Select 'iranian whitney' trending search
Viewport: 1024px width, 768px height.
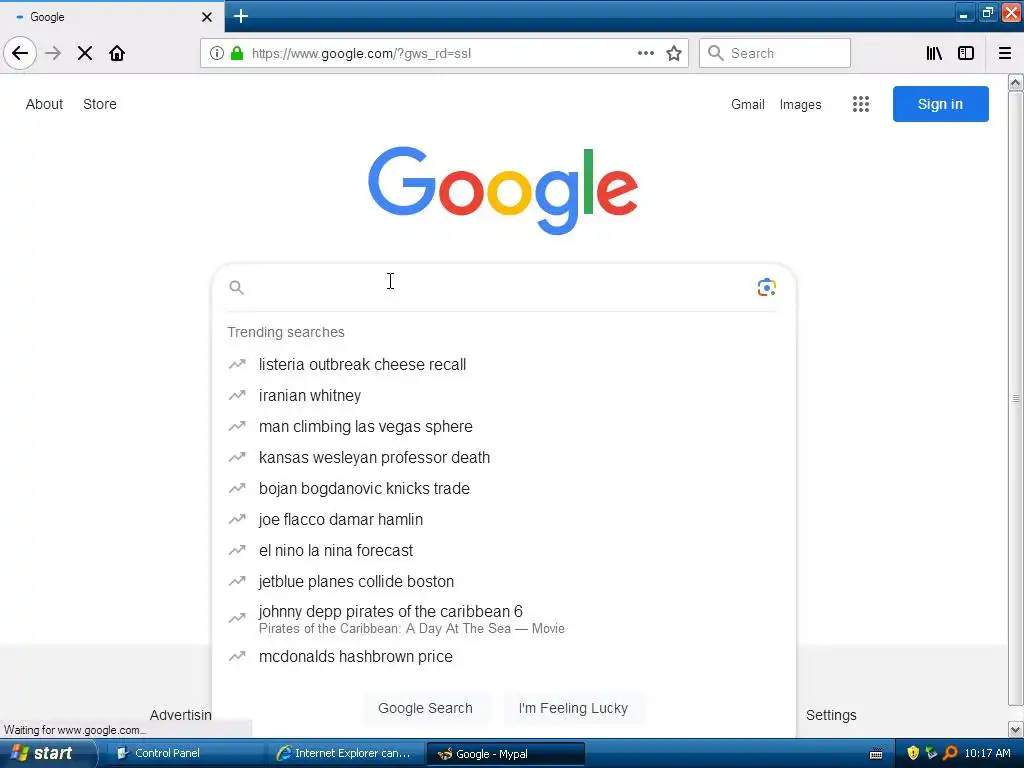504,395
